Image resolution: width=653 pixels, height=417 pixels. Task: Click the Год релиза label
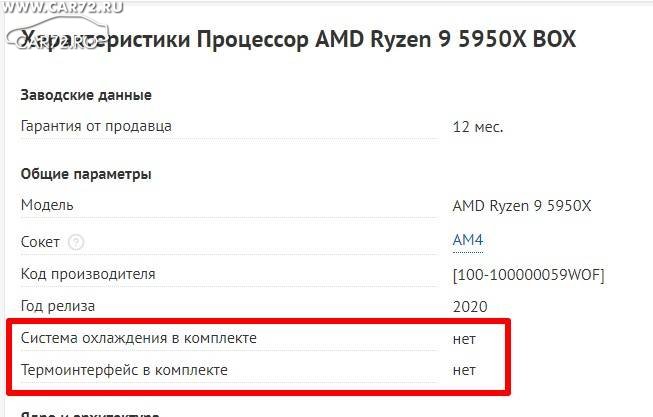pyautogui.click(x=58, y=306)
